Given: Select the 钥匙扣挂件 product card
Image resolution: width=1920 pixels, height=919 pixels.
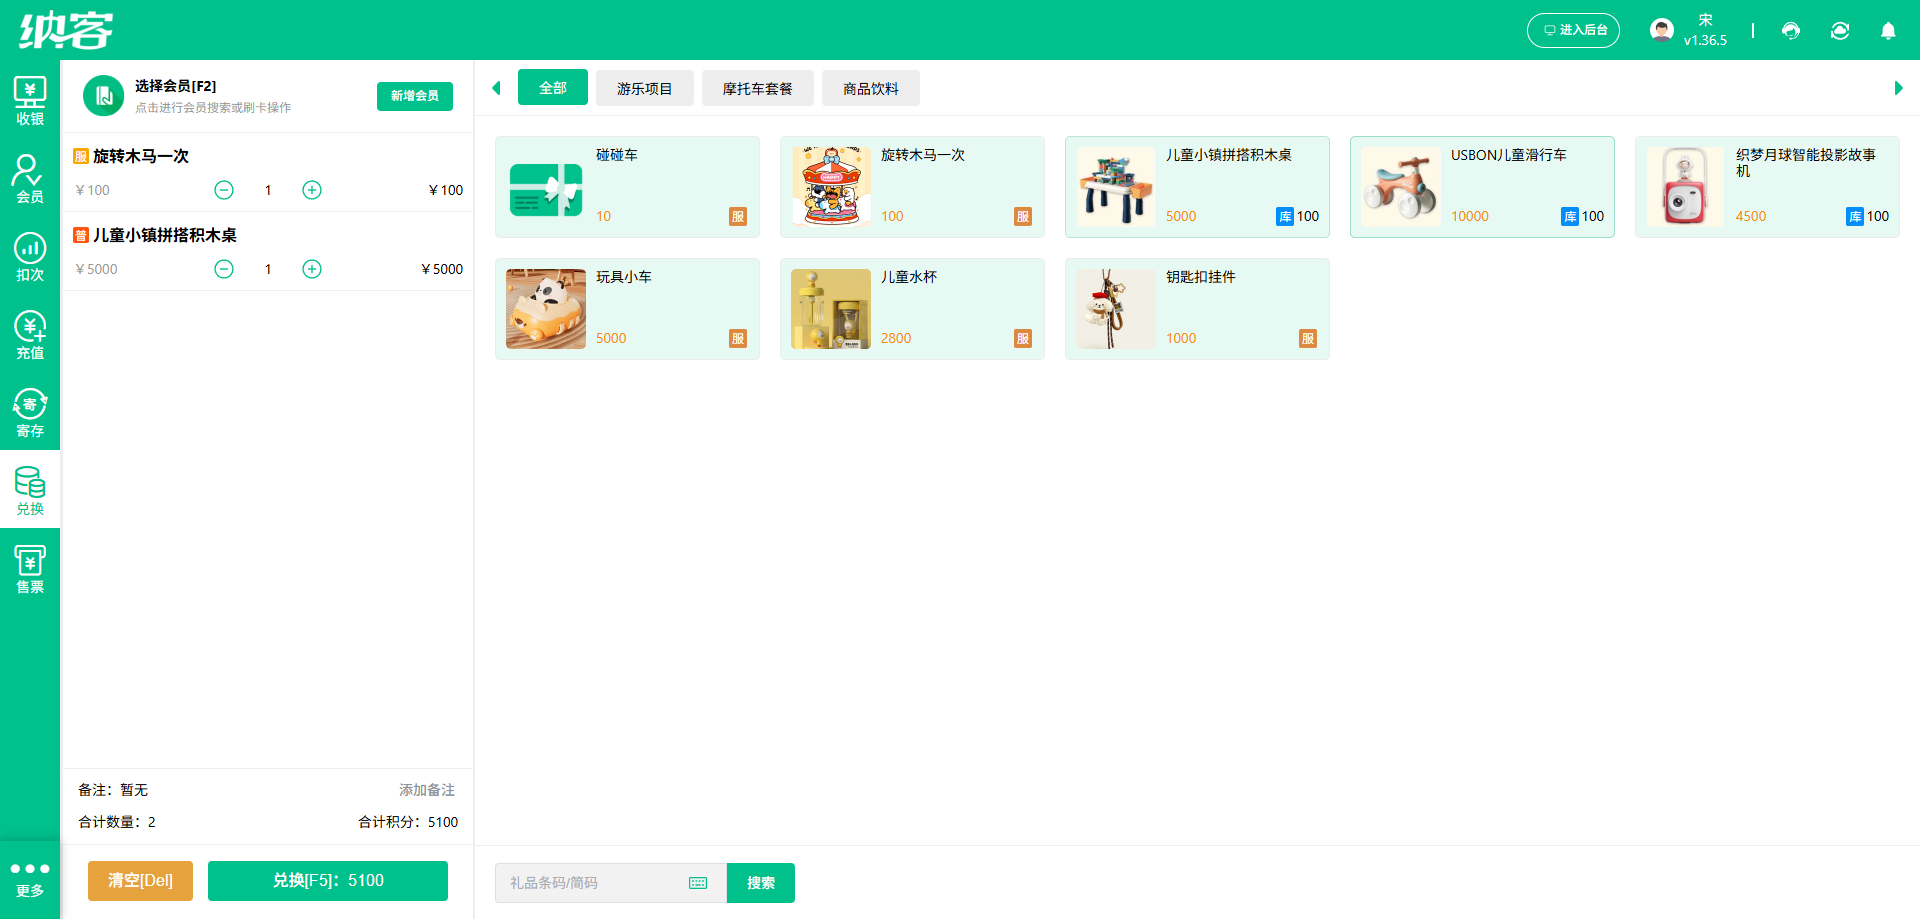Looking at the screenshot, I should (x=1197, y=309).
